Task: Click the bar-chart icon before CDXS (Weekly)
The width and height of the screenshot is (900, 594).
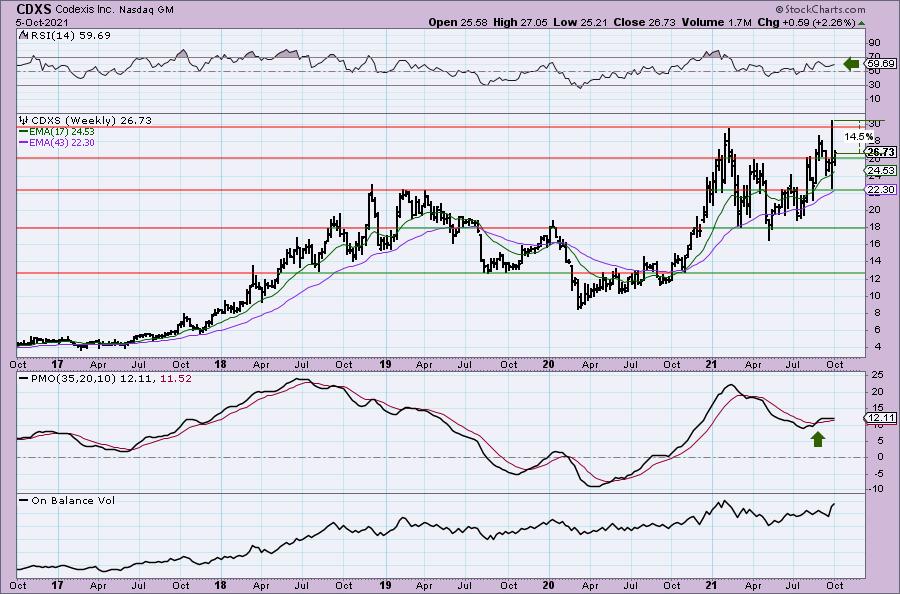Action: coord(24,120)
